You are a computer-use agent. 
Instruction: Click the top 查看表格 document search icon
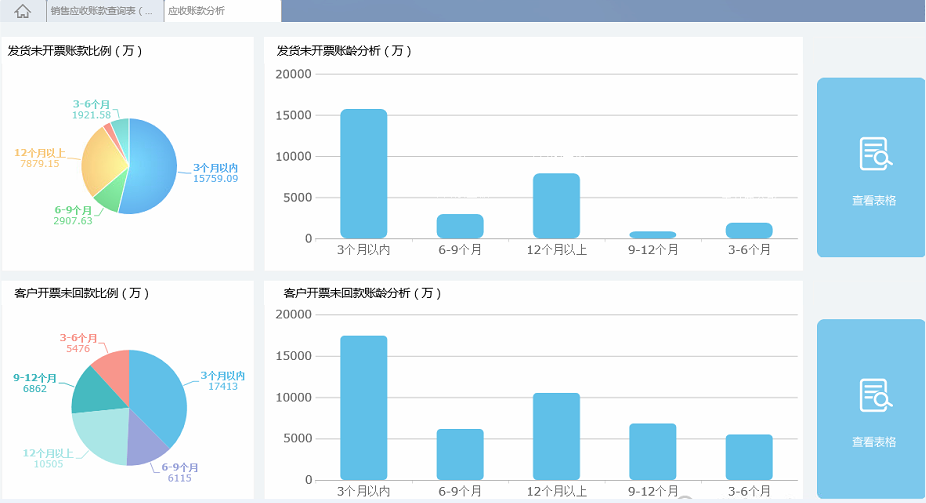874,154
